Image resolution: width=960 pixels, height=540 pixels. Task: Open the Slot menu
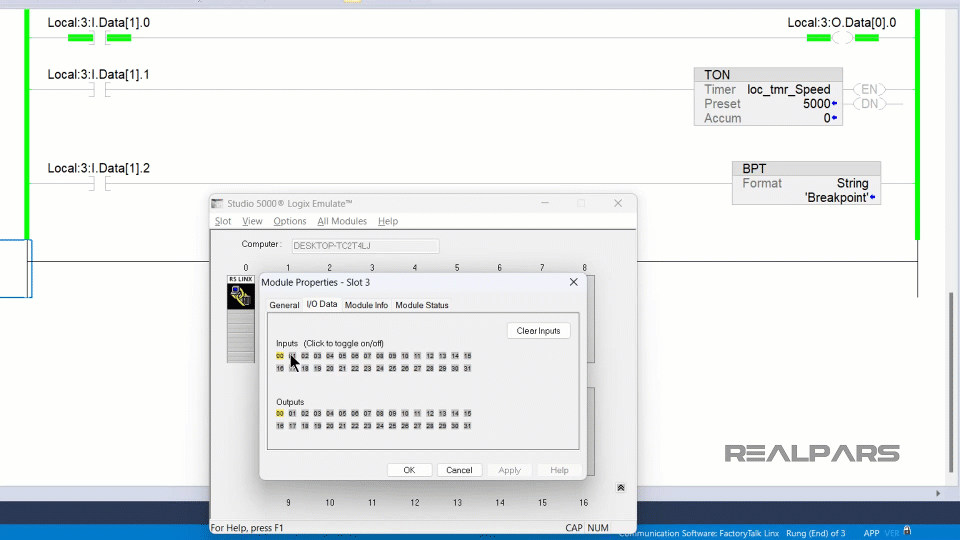(223, 221)
